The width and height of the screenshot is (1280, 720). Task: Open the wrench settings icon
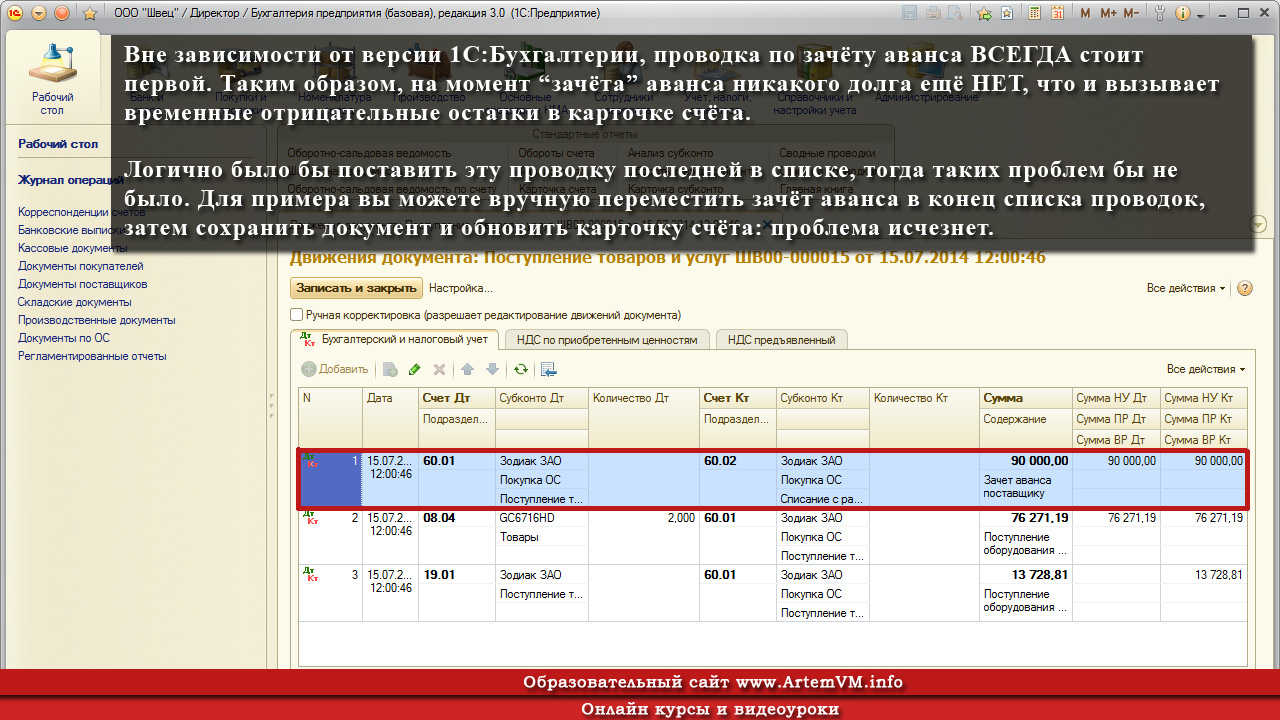[x=1160, y=14]
